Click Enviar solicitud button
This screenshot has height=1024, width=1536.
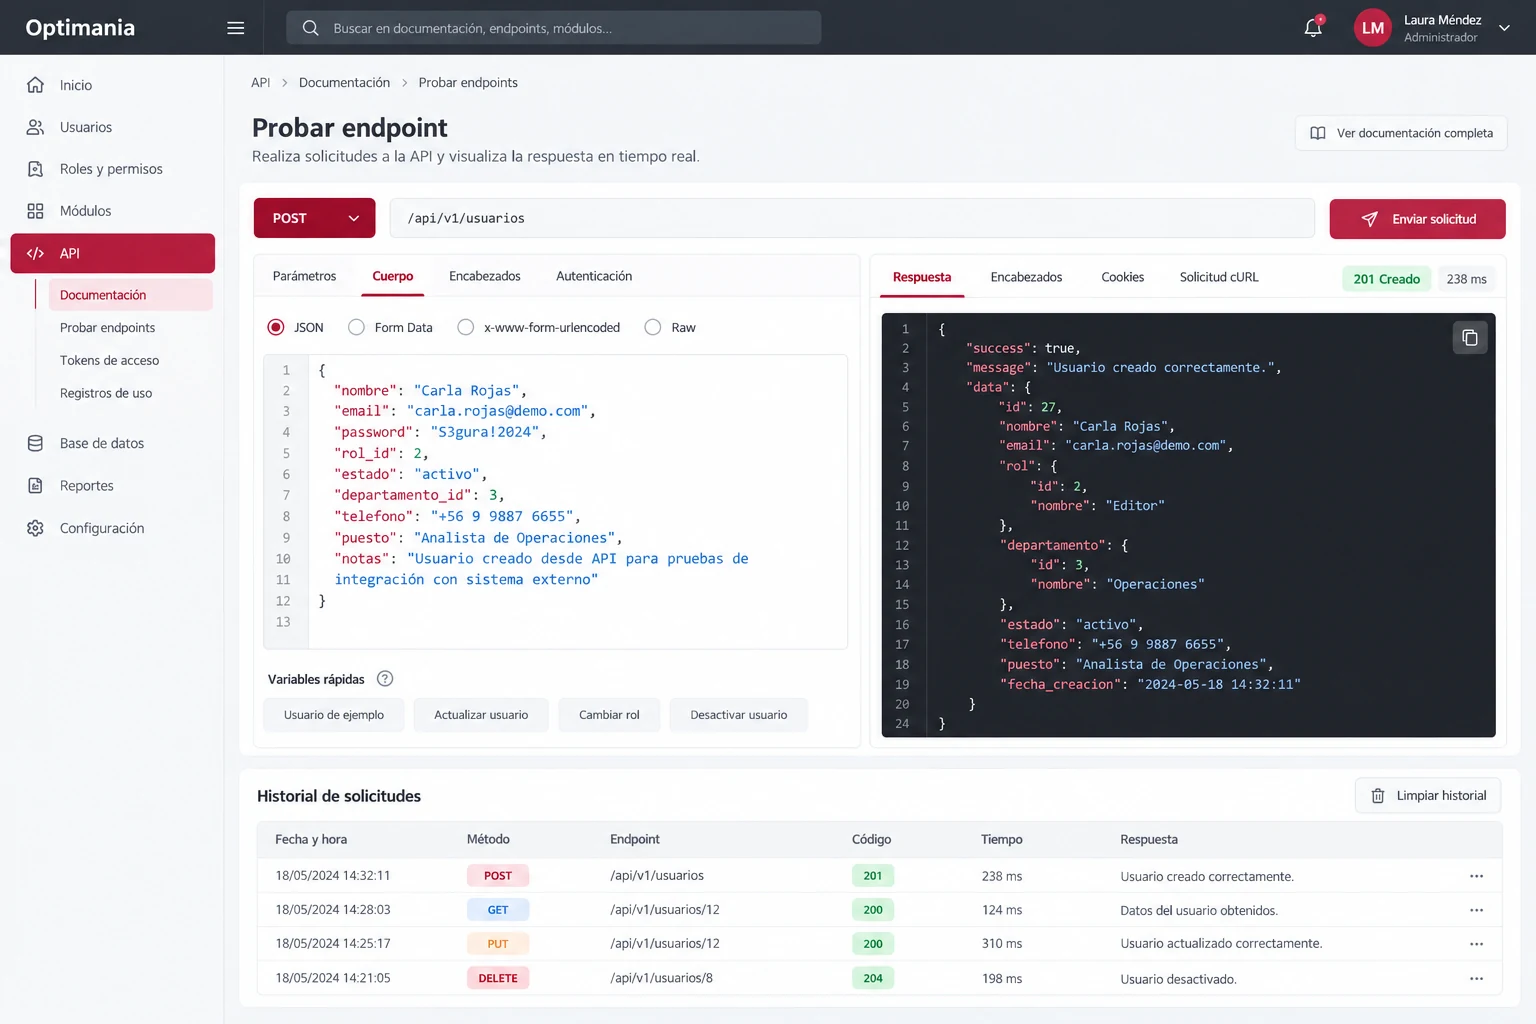[x=1417, y=219]
